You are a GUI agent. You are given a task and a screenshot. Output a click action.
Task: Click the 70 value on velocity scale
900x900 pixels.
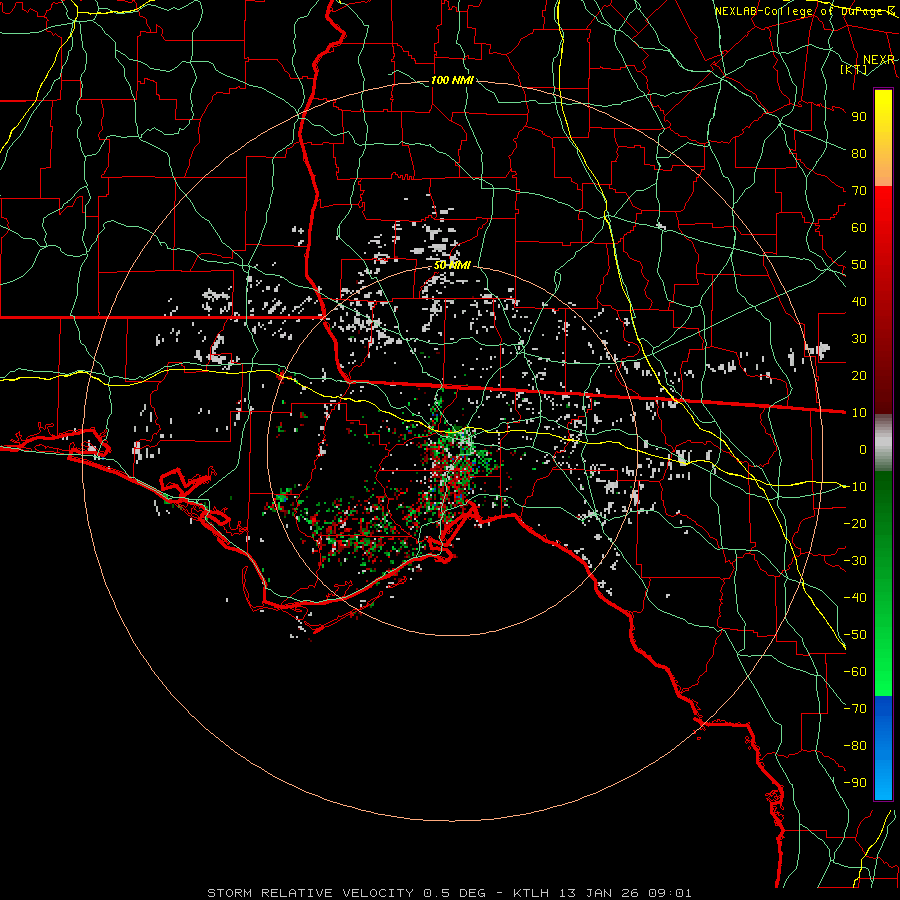pos(859,191)
